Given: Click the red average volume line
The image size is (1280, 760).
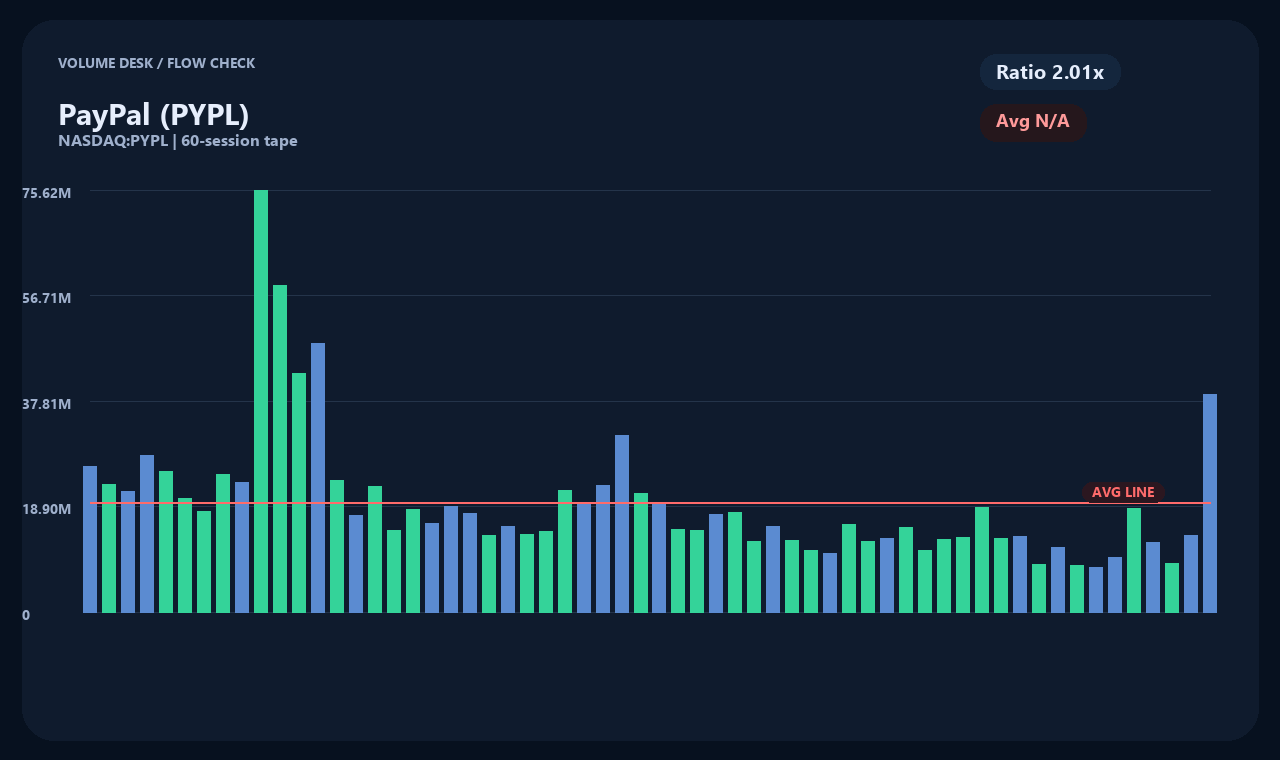Looking at the screenshot, I should [650, 503].
